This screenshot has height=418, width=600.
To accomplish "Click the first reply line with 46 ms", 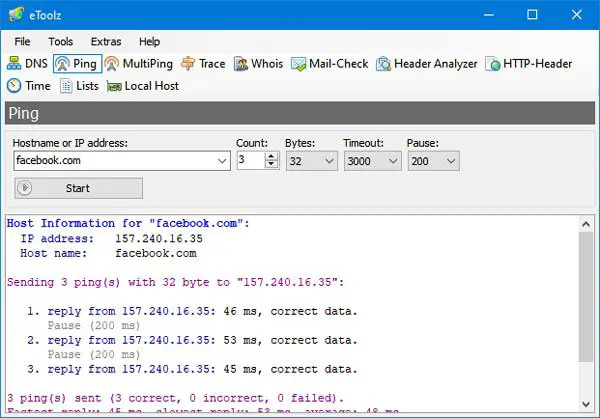I will (192, 311).
